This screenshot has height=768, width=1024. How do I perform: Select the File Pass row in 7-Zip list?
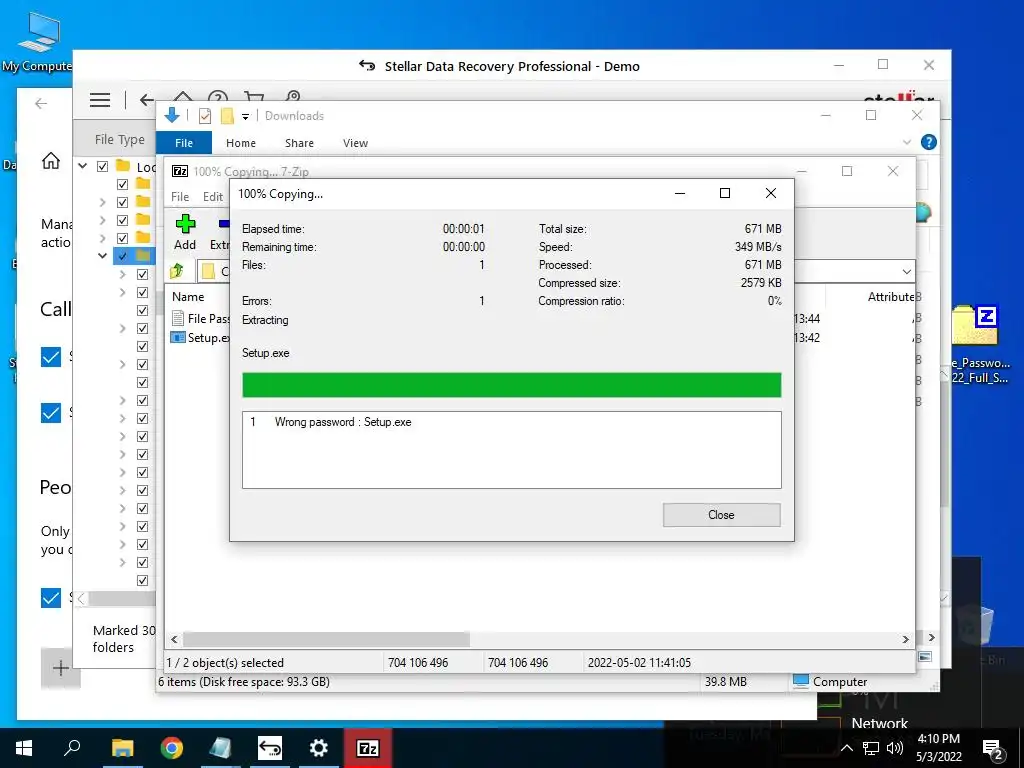click(200, 319)
